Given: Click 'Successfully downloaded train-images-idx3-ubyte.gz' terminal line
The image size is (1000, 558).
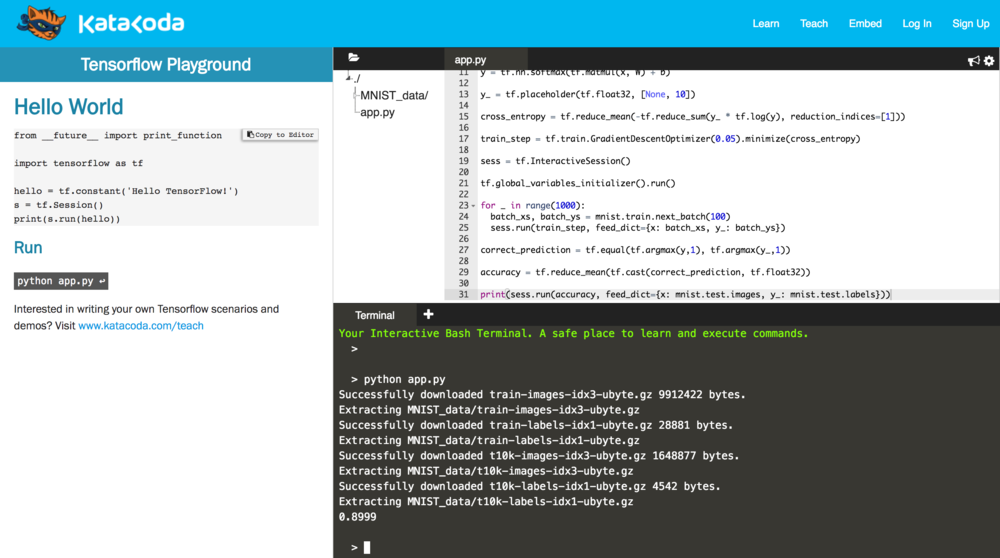Looking at the screenshot, I should coord(542,395).
